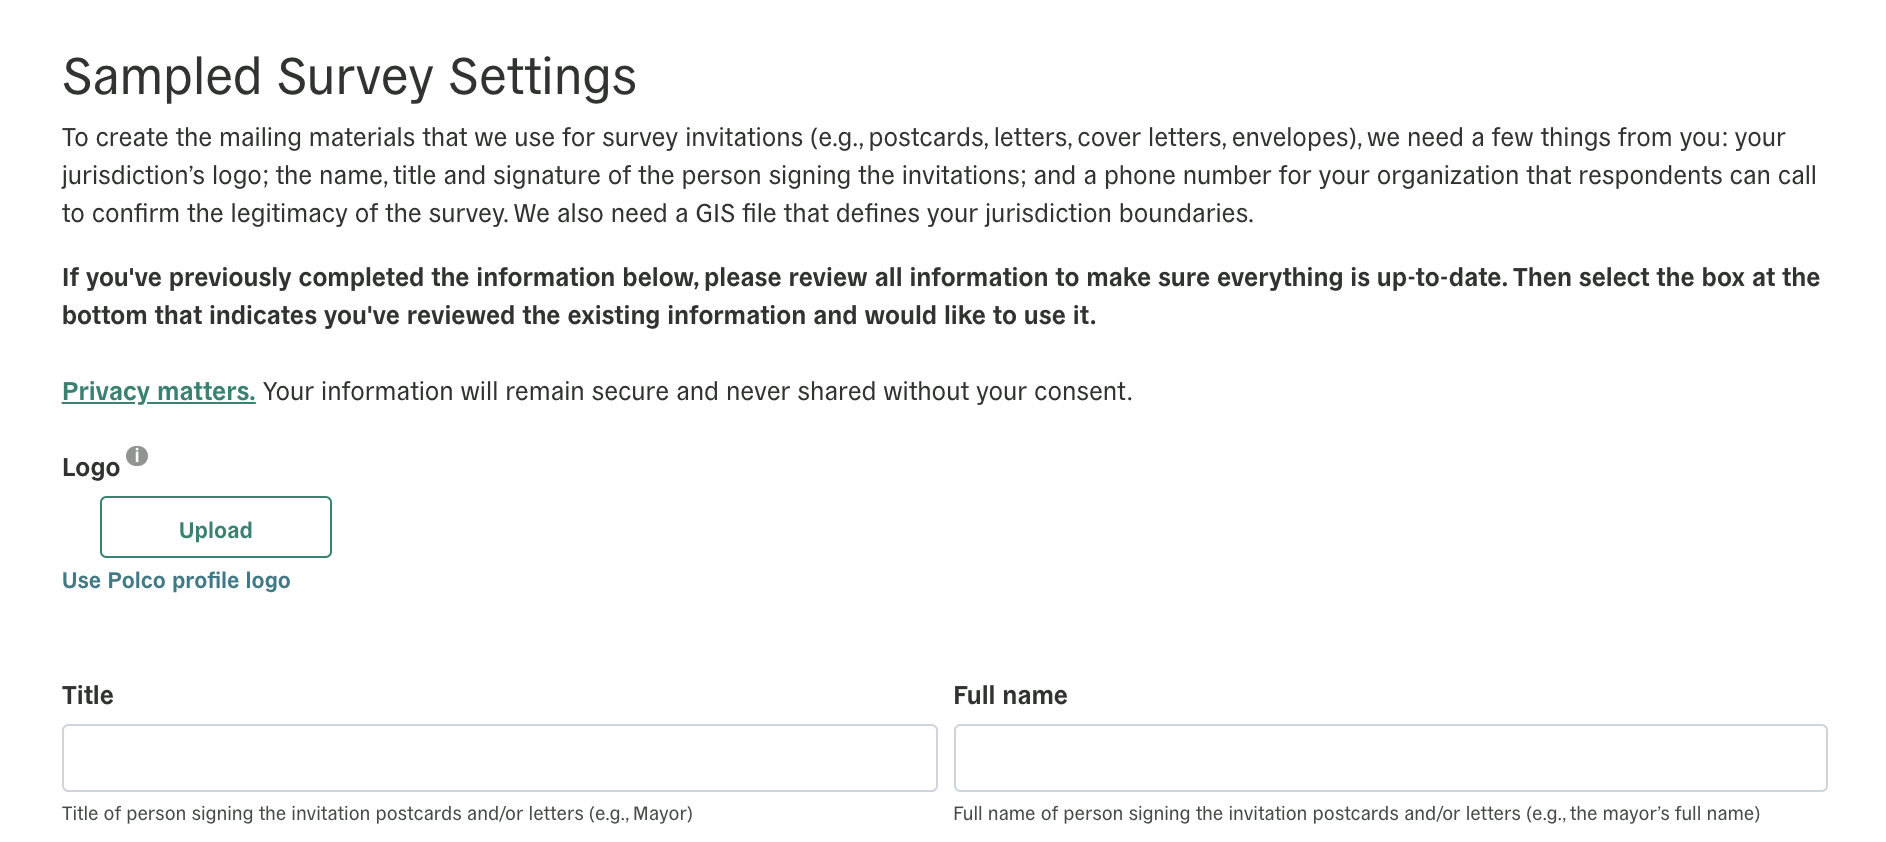Choose Use Polco profile logo

pos(176,581)
